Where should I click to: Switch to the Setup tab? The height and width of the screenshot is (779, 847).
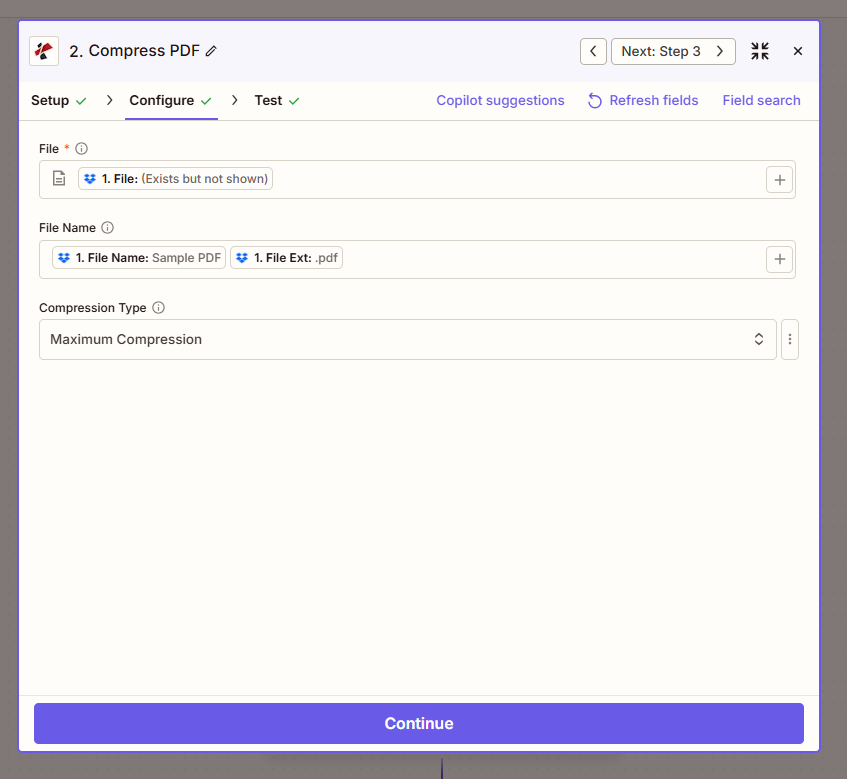[x=50, y=100]
